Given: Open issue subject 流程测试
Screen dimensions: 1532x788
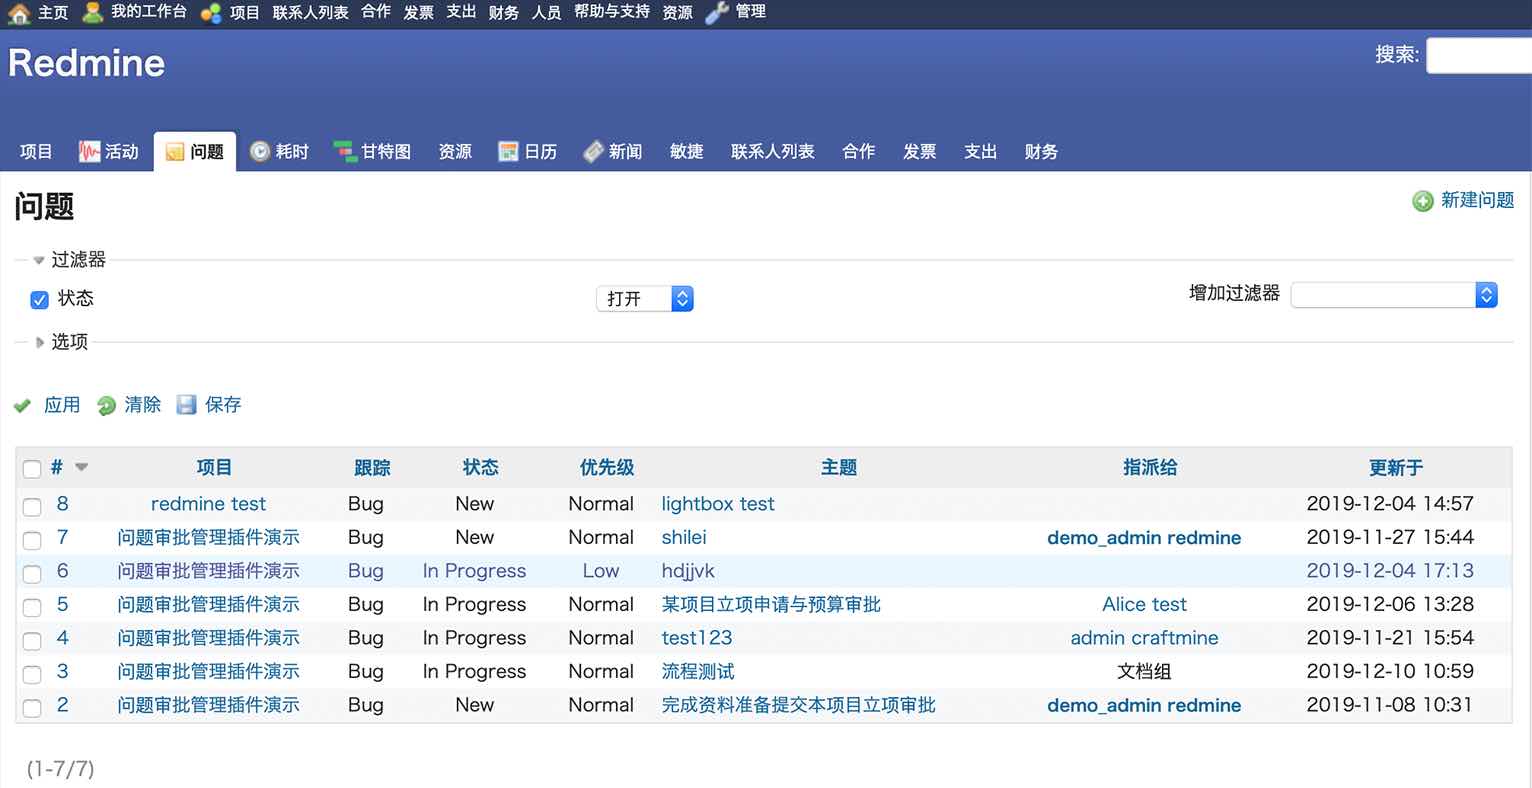Looking at the screenshot, I should (x=698, y=671).
